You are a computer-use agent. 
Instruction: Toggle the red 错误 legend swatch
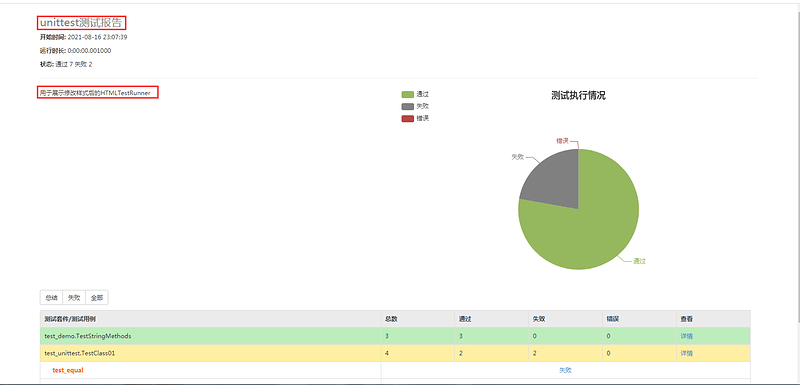tap(408, 118)
